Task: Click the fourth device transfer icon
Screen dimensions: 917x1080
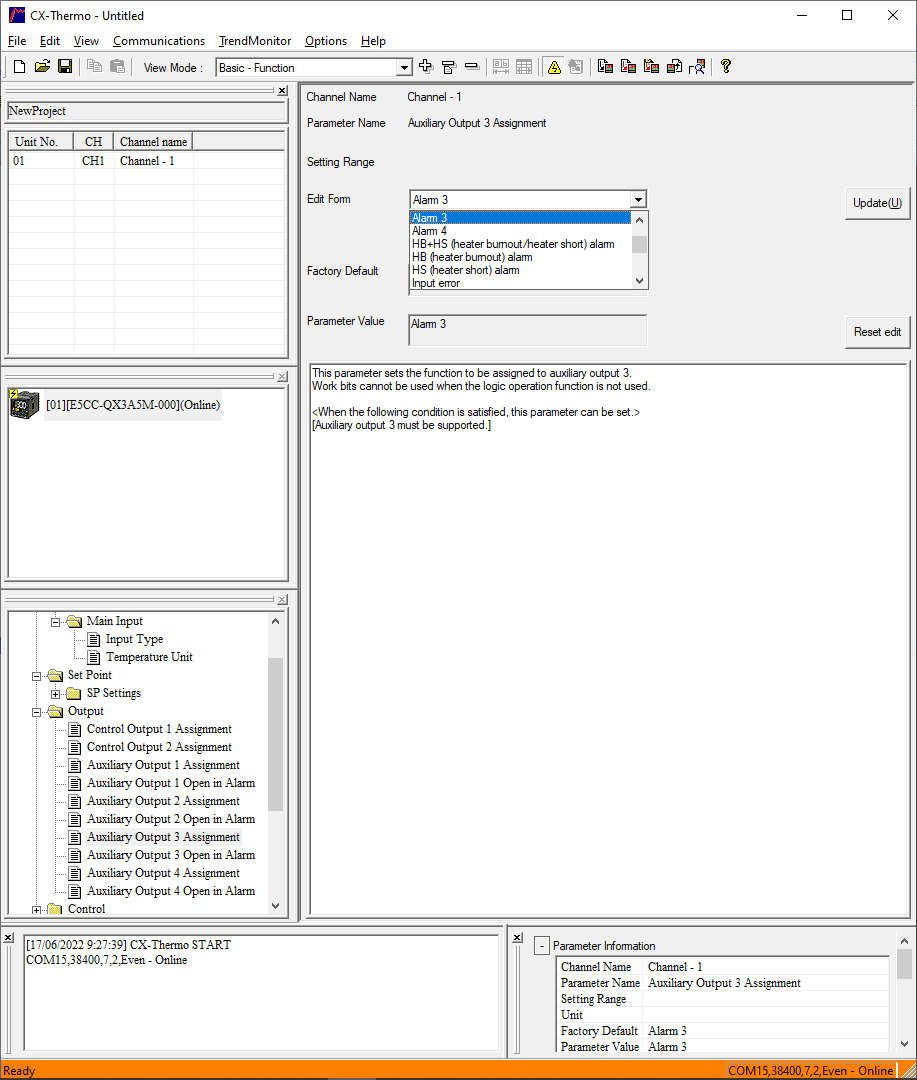Action: 674,67
